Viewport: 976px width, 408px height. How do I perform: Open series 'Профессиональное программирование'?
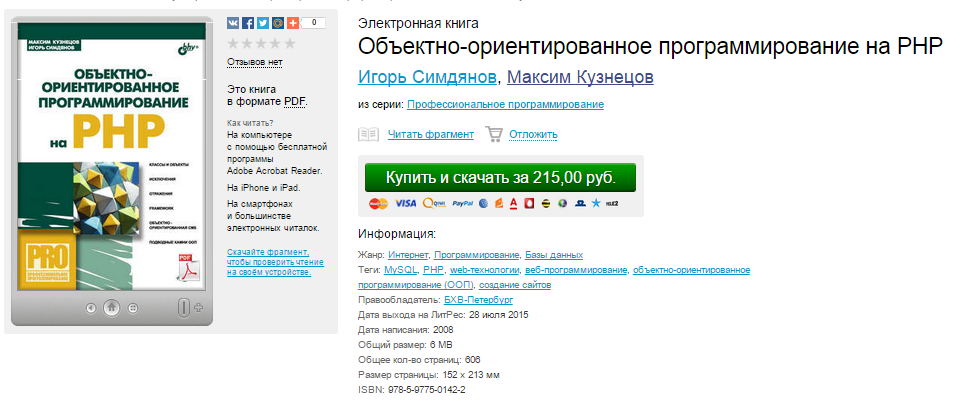[x=505, y=105]
